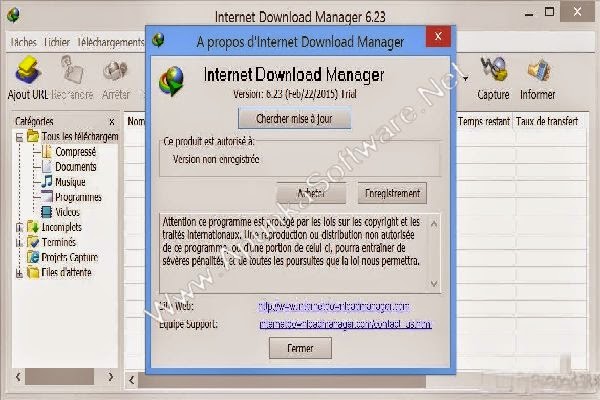Click the Reprendre toolbar icon
Viewport: 600px width, 400px height.
pos(73,70)
